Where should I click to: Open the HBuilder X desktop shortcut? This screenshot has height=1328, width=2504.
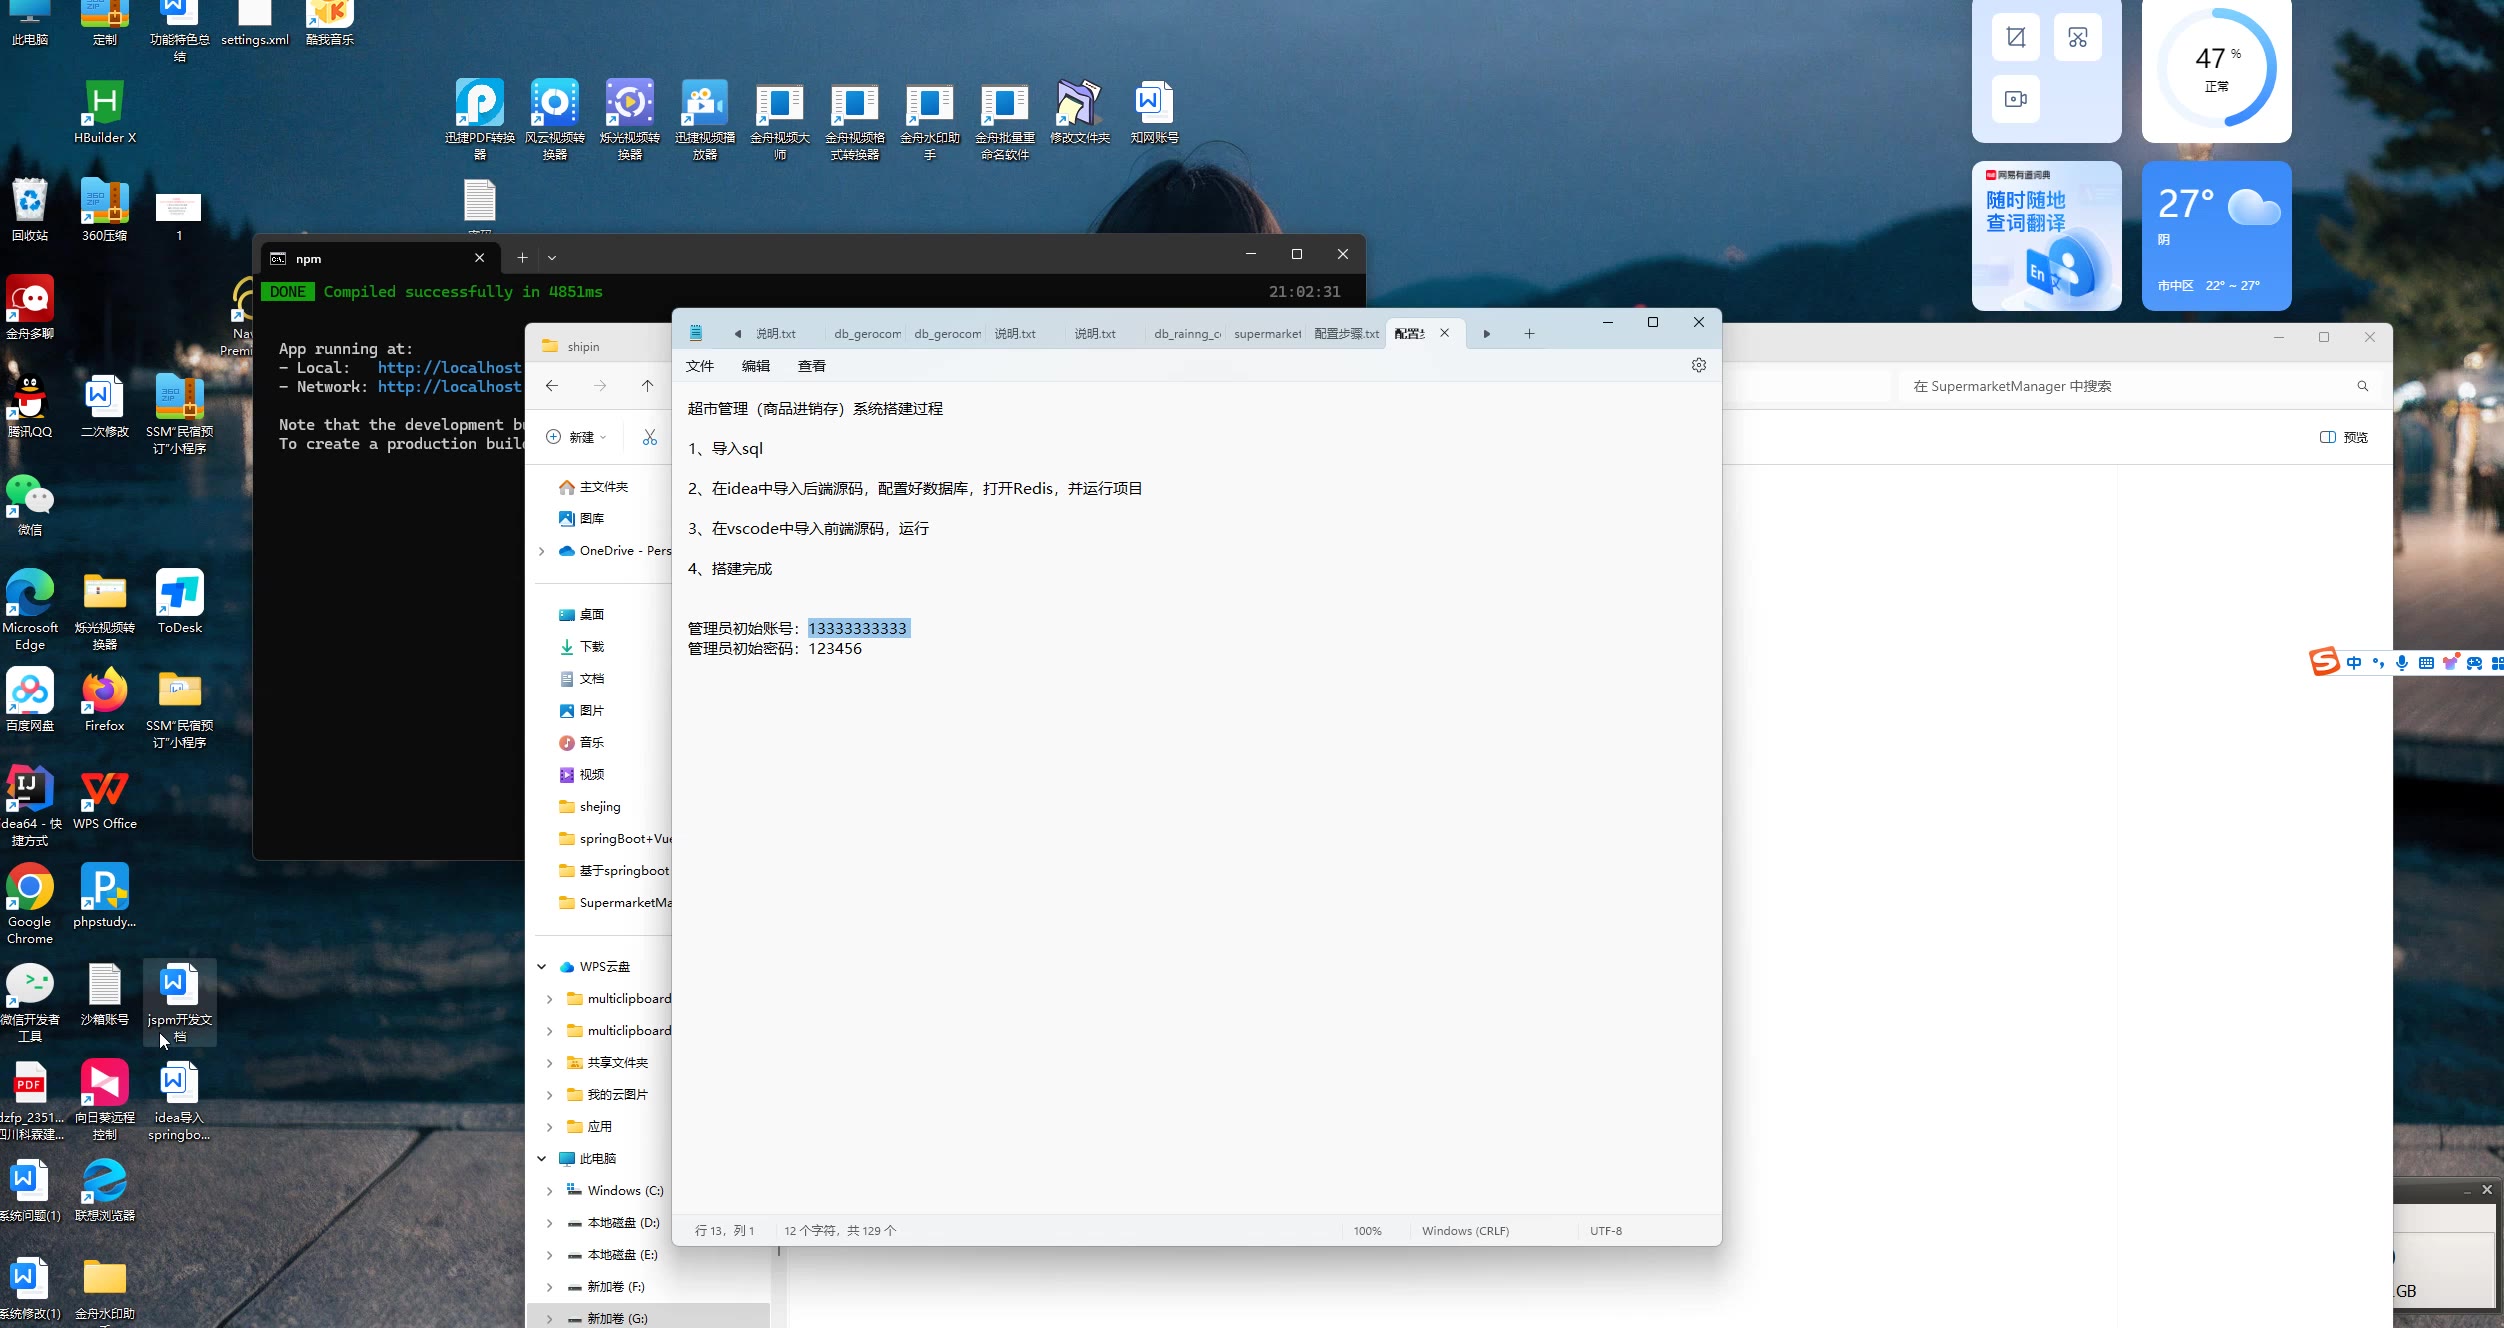(x=104, y=104)
